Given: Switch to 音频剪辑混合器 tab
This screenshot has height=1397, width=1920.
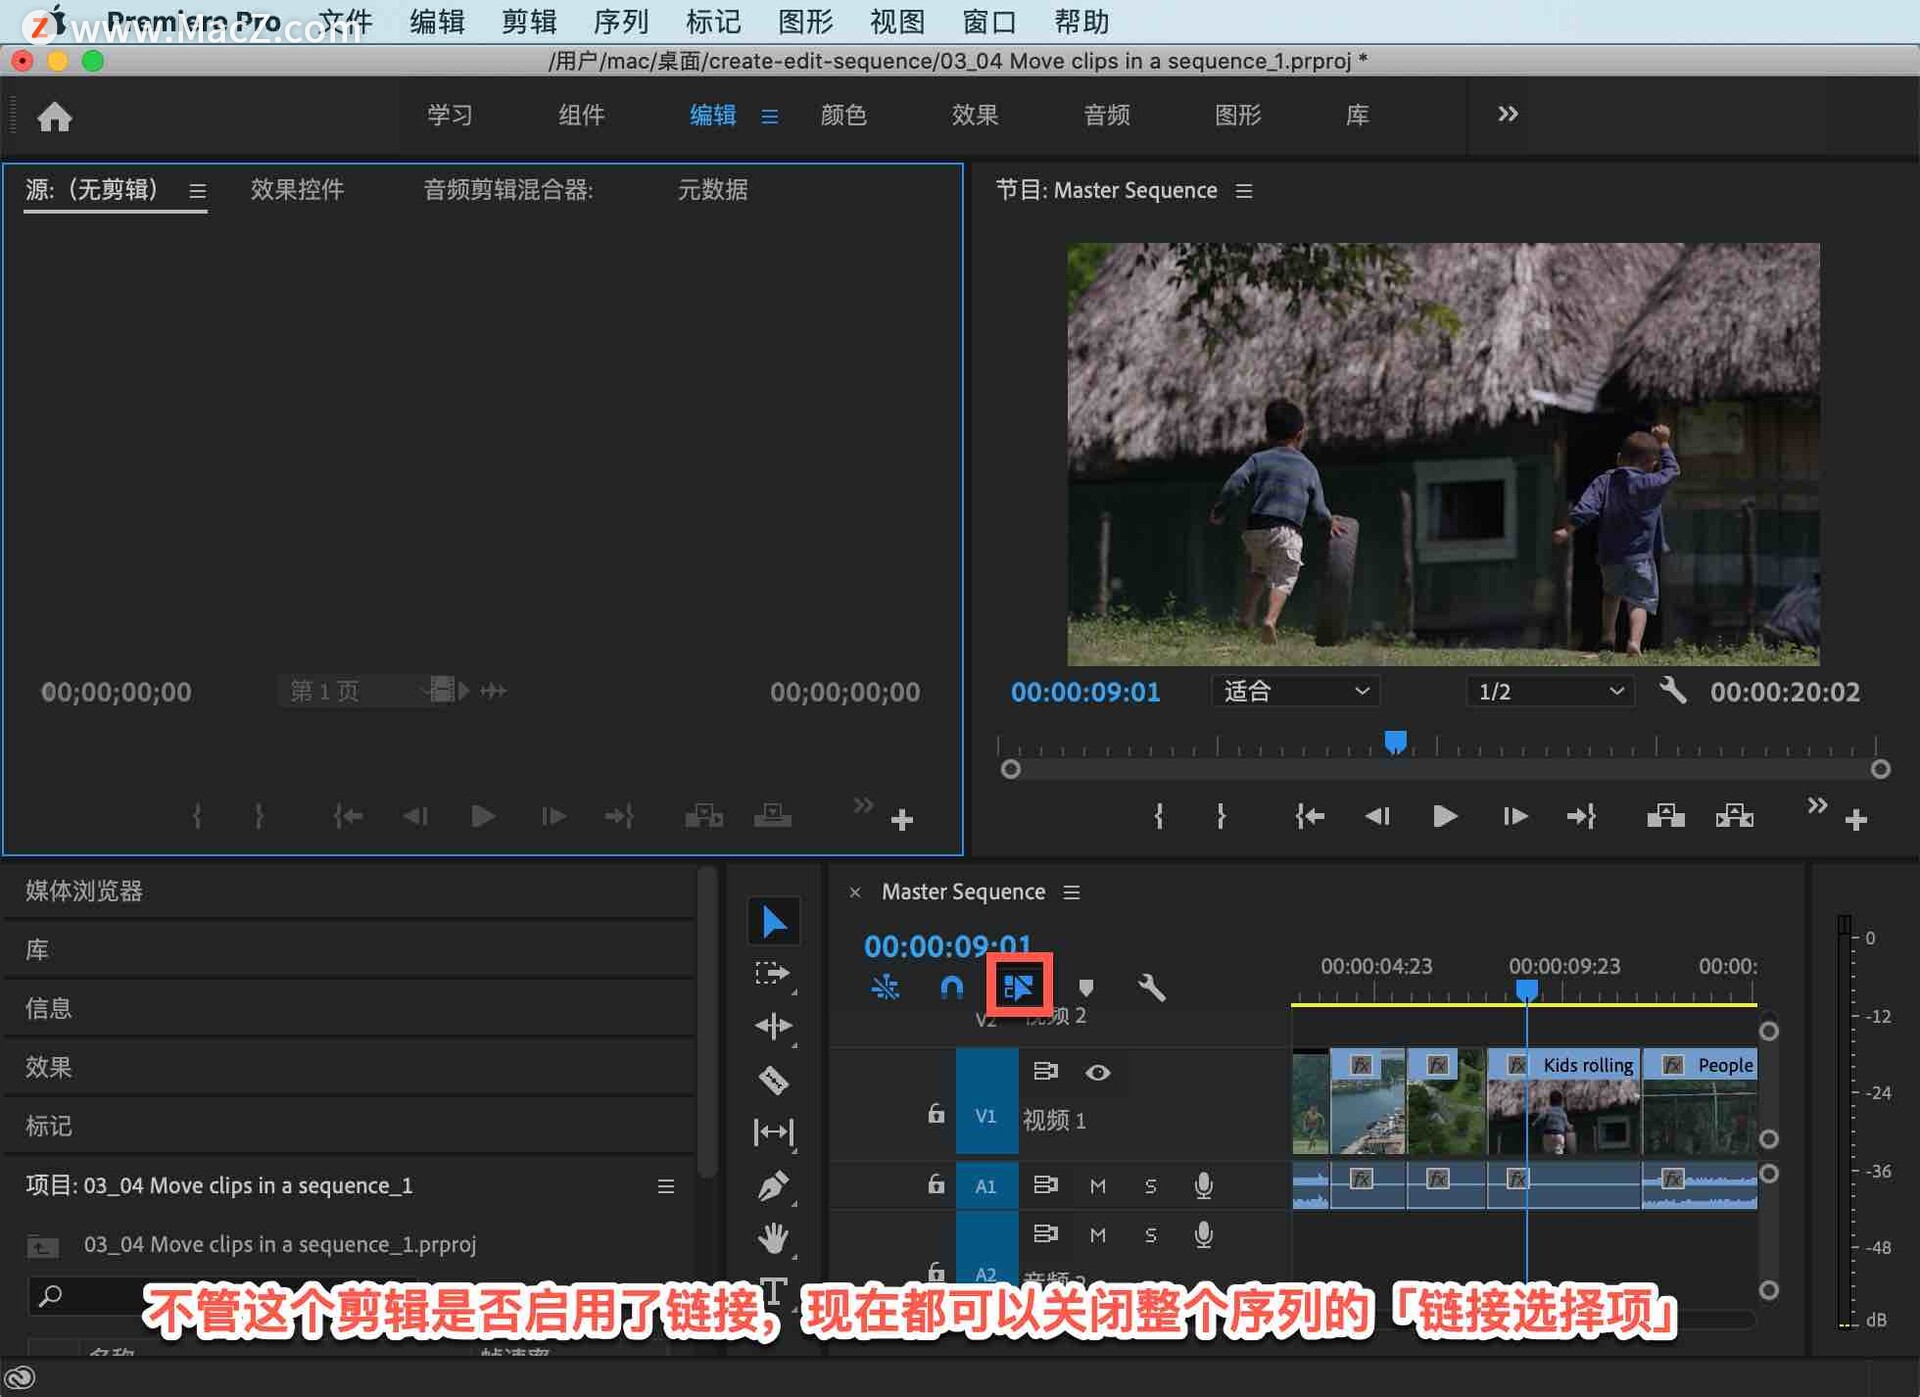Looking at the screenshot, I should 508,190.
